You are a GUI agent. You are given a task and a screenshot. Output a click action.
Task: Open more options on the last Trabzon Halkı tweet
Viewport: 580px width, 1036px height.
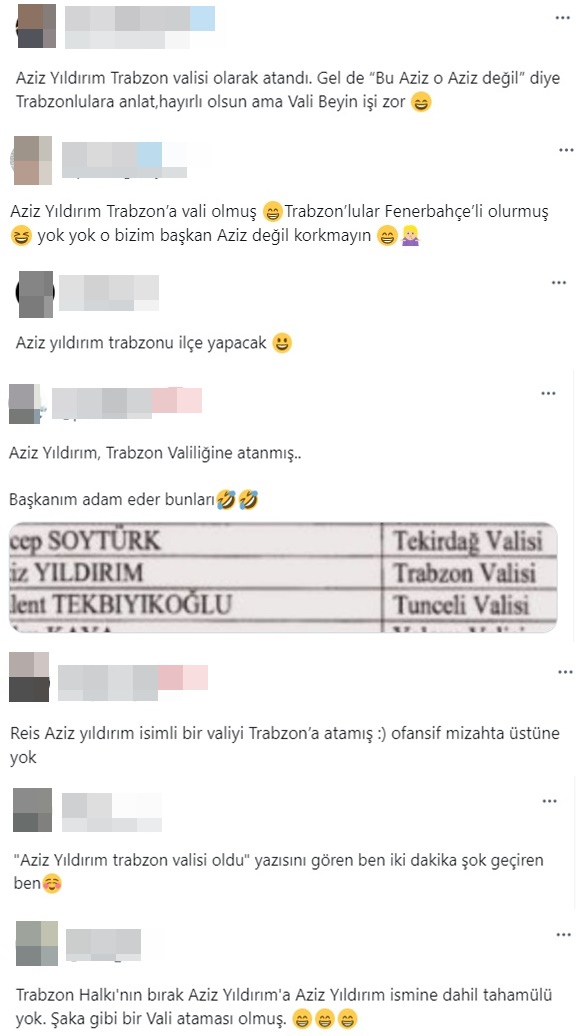pyautogui.click(x=563, y=935)
